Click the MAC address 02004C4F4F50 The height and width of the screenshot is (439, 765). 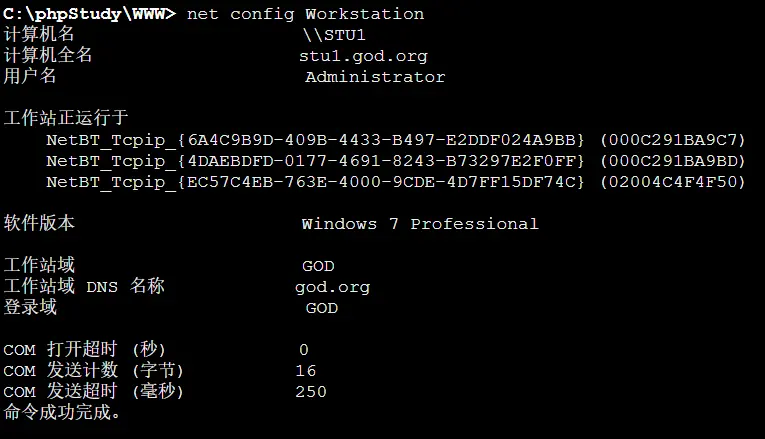click(673, 181)
